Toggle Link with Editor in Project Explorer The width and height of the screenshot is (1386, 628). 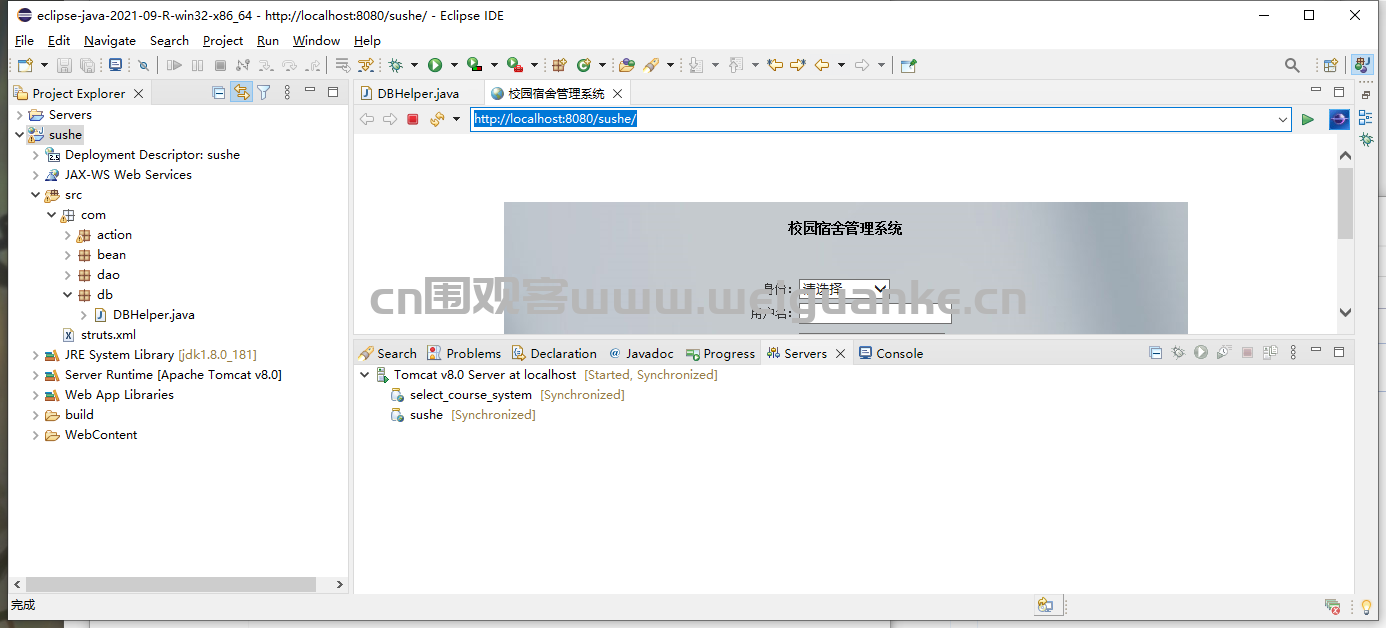241,93
